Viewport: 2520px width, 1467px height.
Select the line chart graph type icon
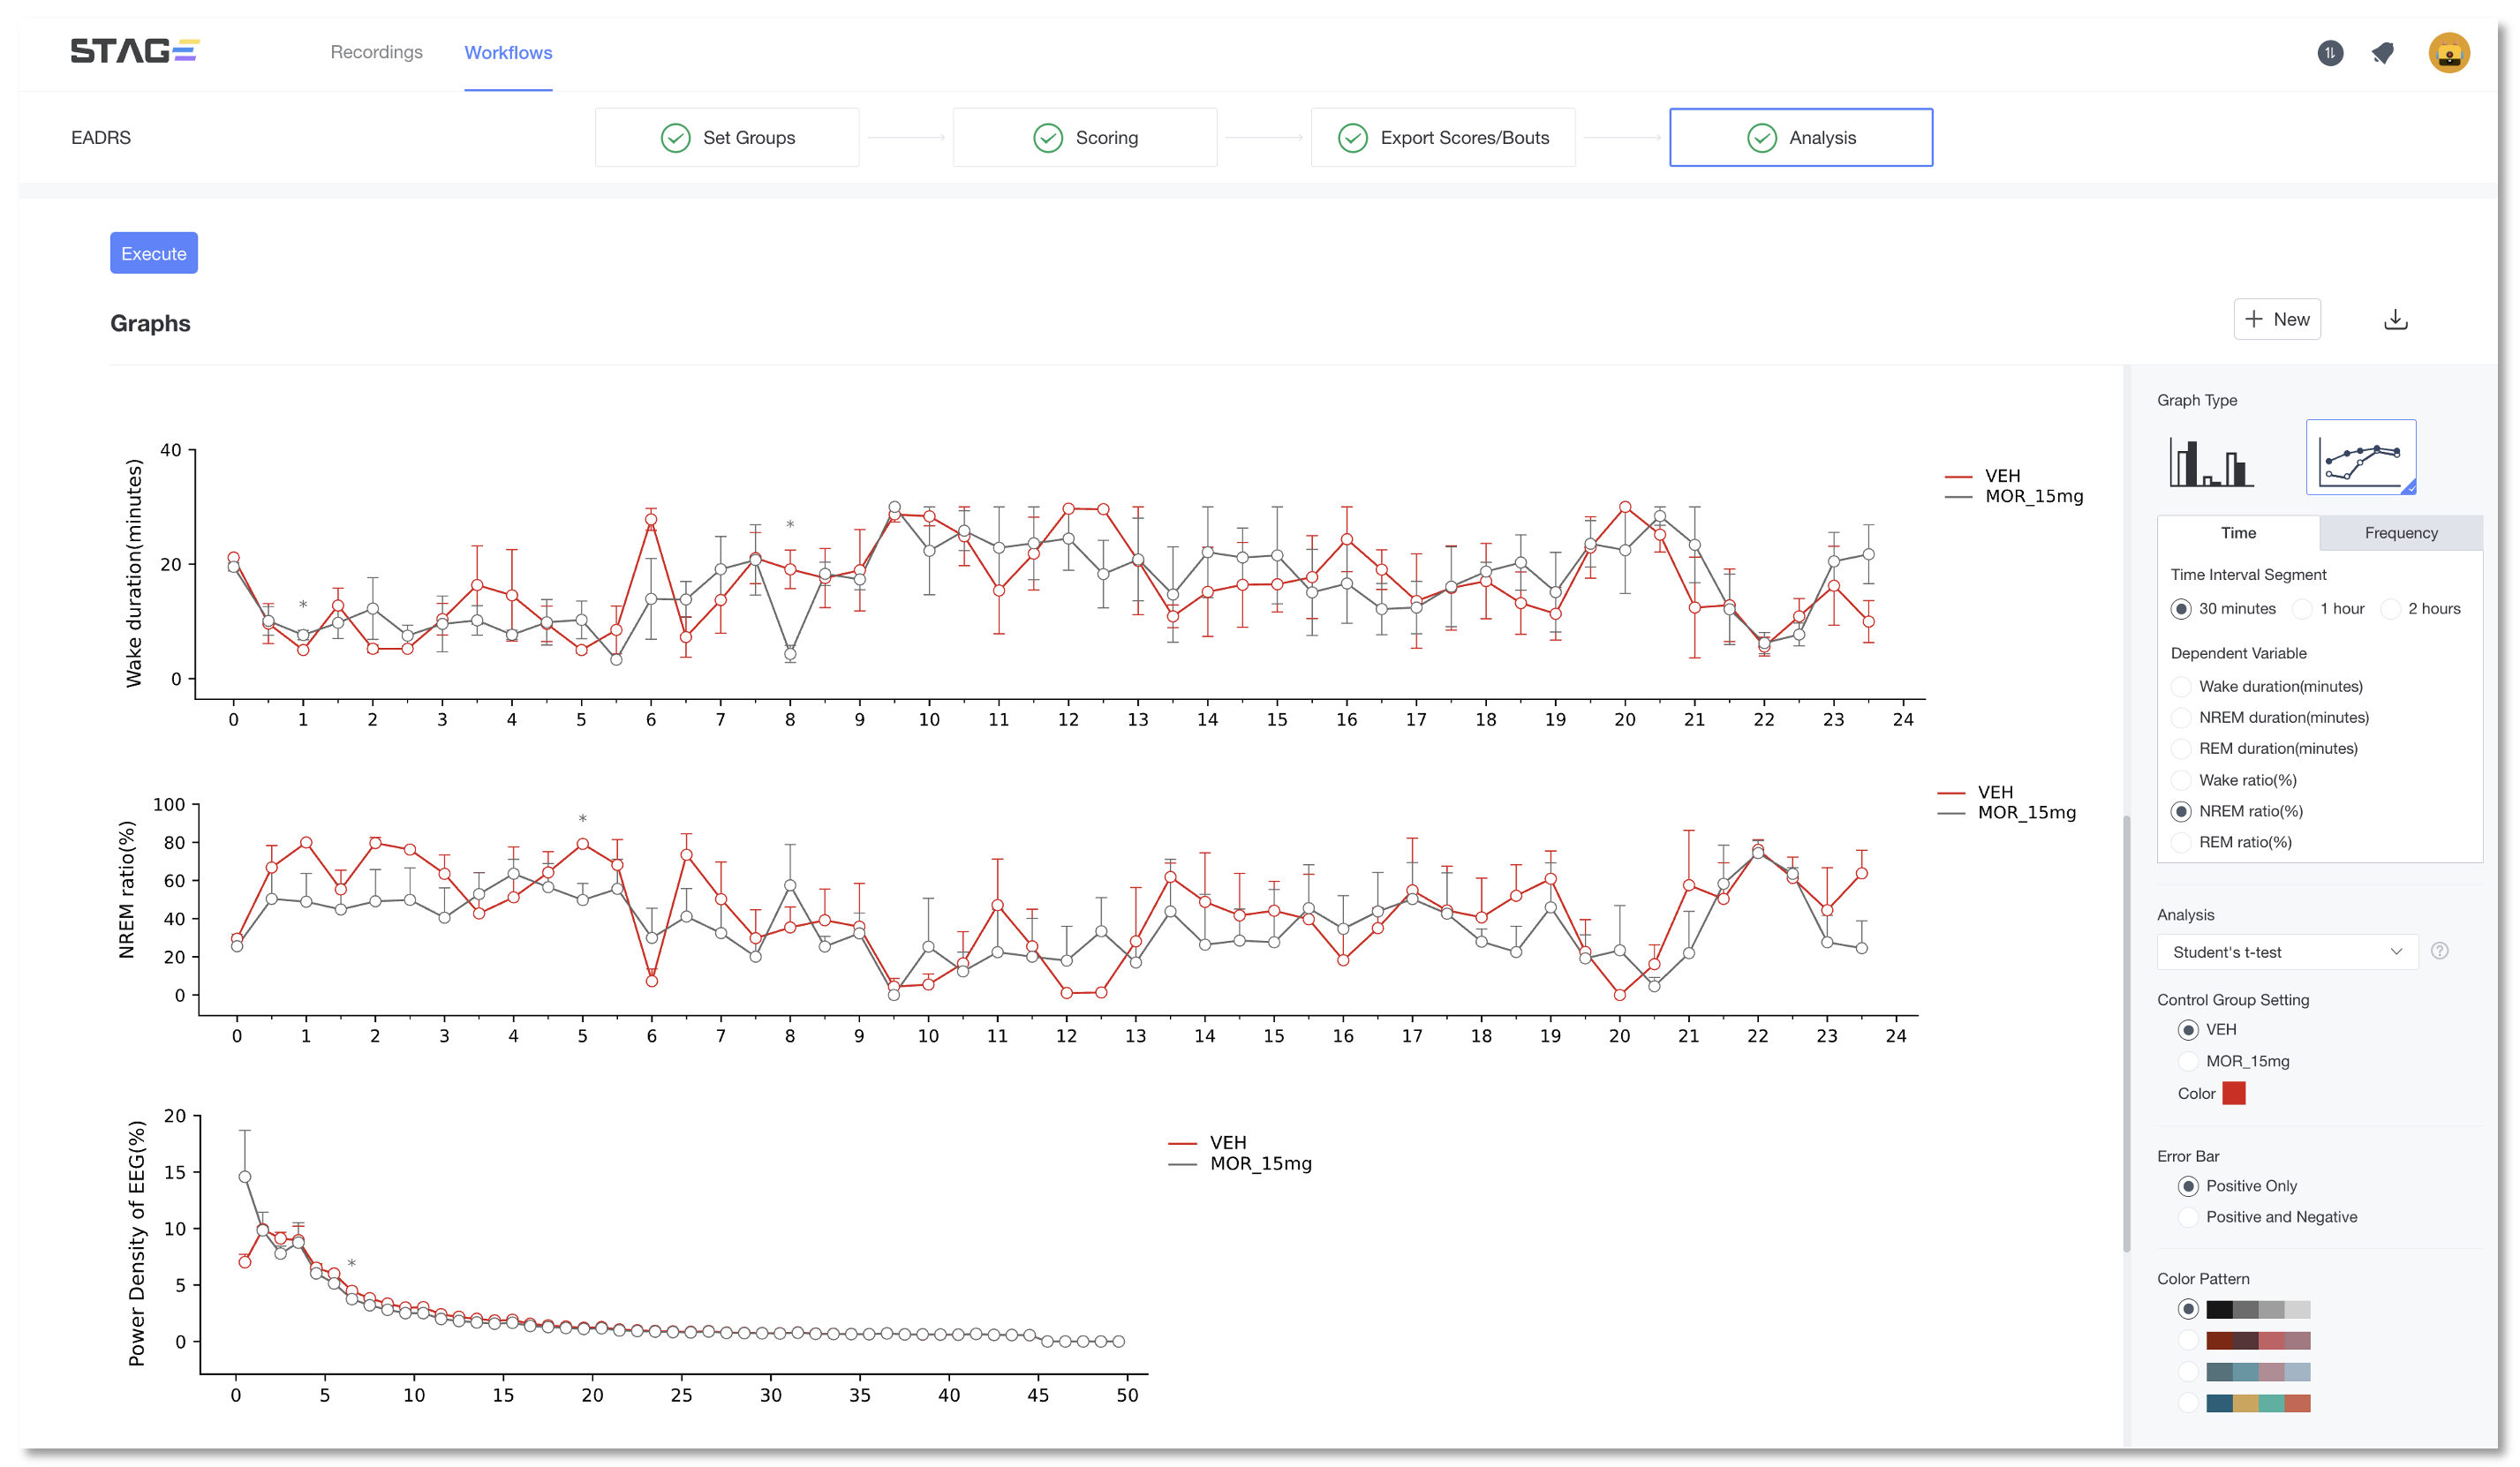[x=2359, y=458]
